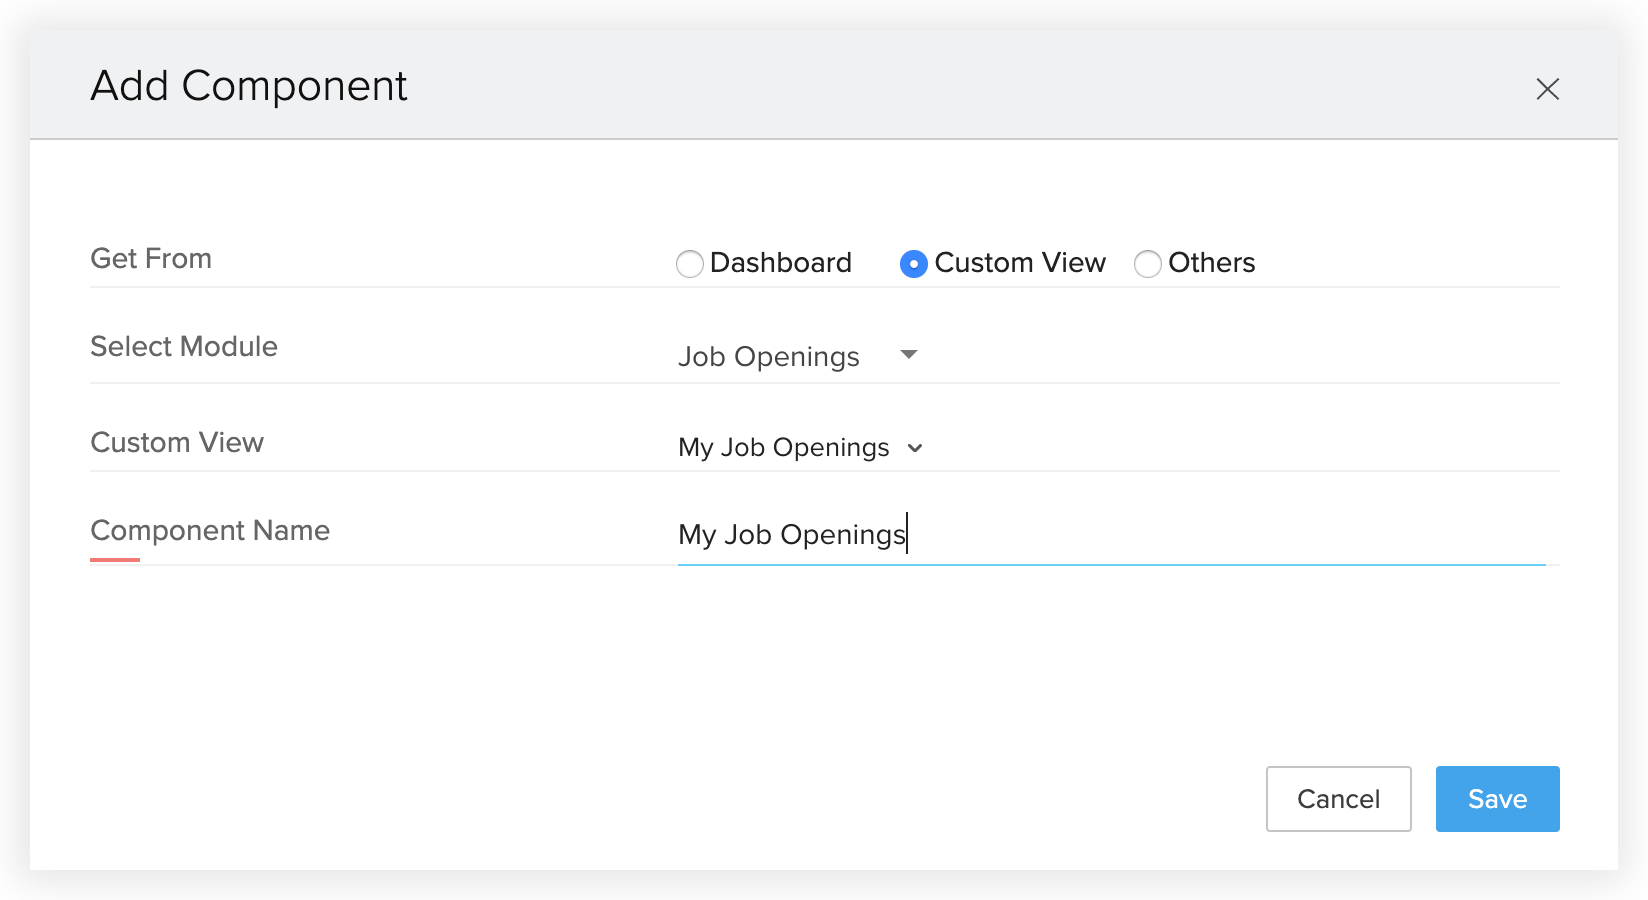Click the "Custom View" row label on left
The width and height of the screenshot is (1648, 900).
[x=177, y=443]
